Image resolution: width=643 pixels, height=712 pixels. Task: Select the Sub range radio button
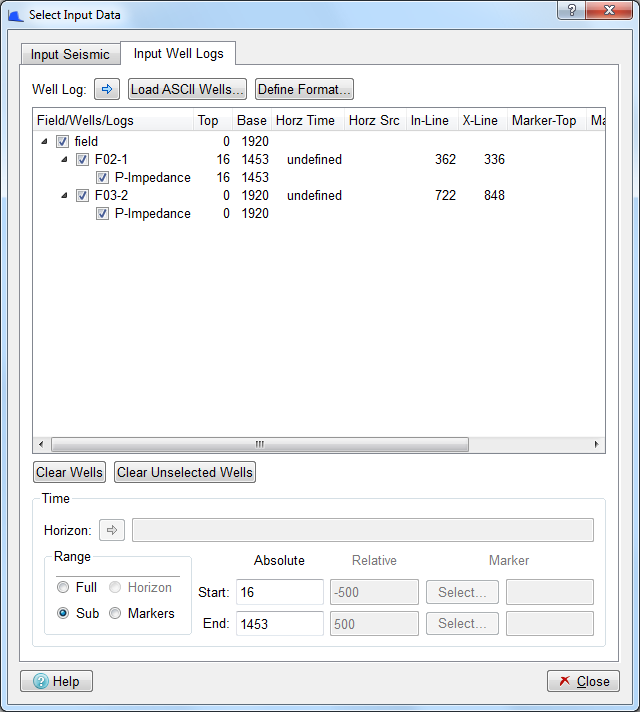pyautogui.click(x=63, y=613)
